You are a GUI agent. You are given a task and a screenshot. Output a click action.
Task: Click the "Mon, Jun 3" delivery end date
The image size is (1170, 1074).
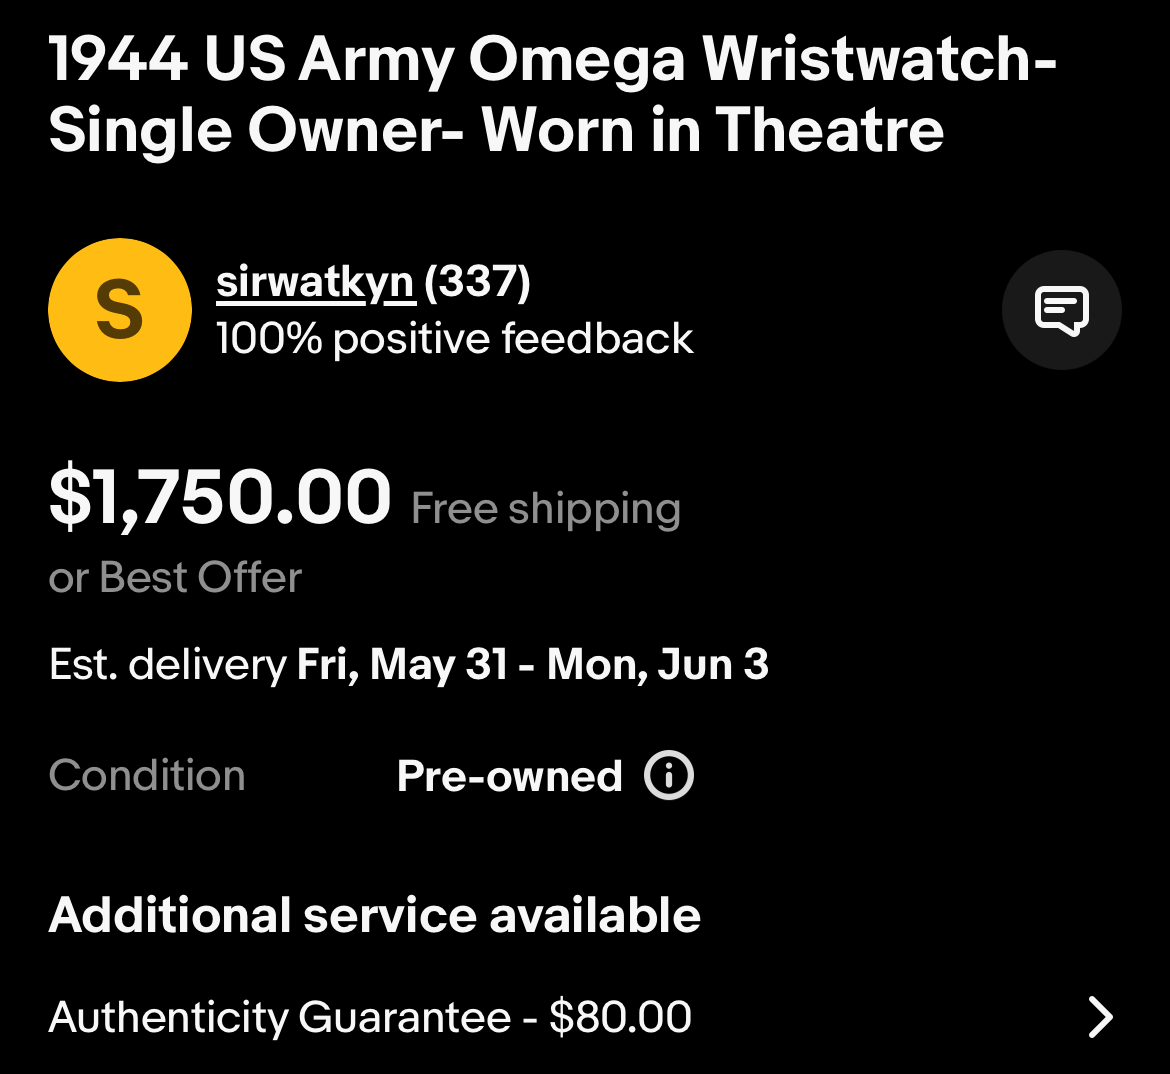tap(658, 665)
